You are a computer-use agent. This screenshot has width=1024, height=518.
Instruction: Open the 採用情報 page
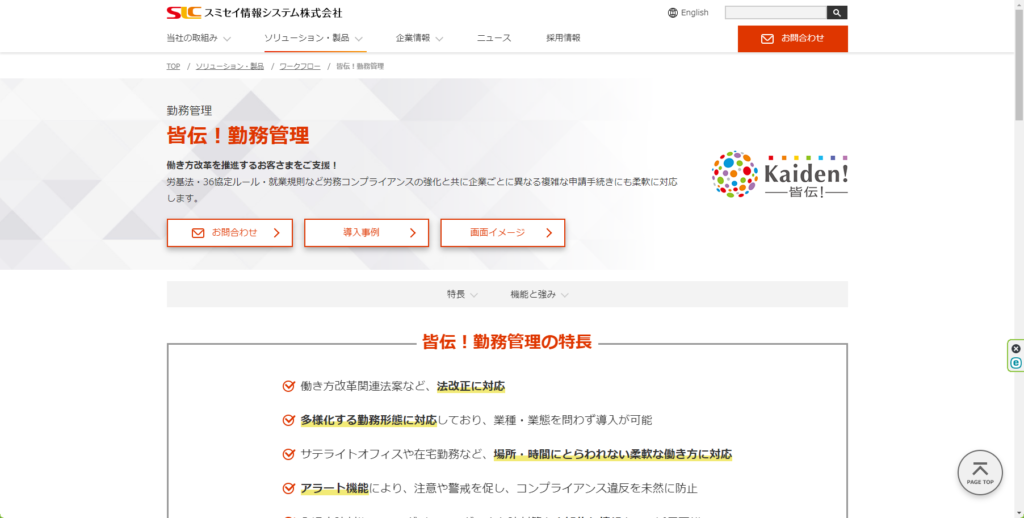(x=563, y=39)
